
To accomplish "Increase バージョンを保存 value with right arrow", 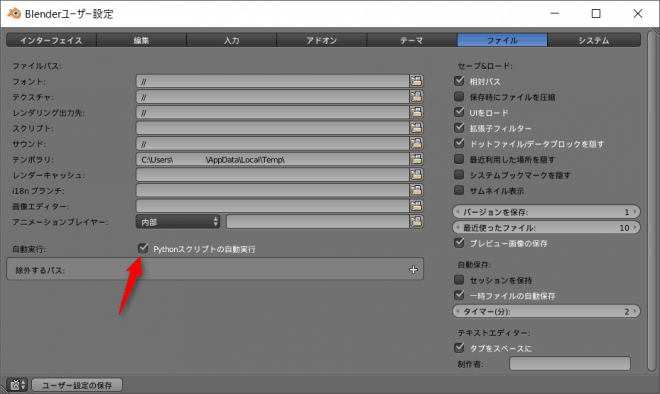I will coord(635,212).
